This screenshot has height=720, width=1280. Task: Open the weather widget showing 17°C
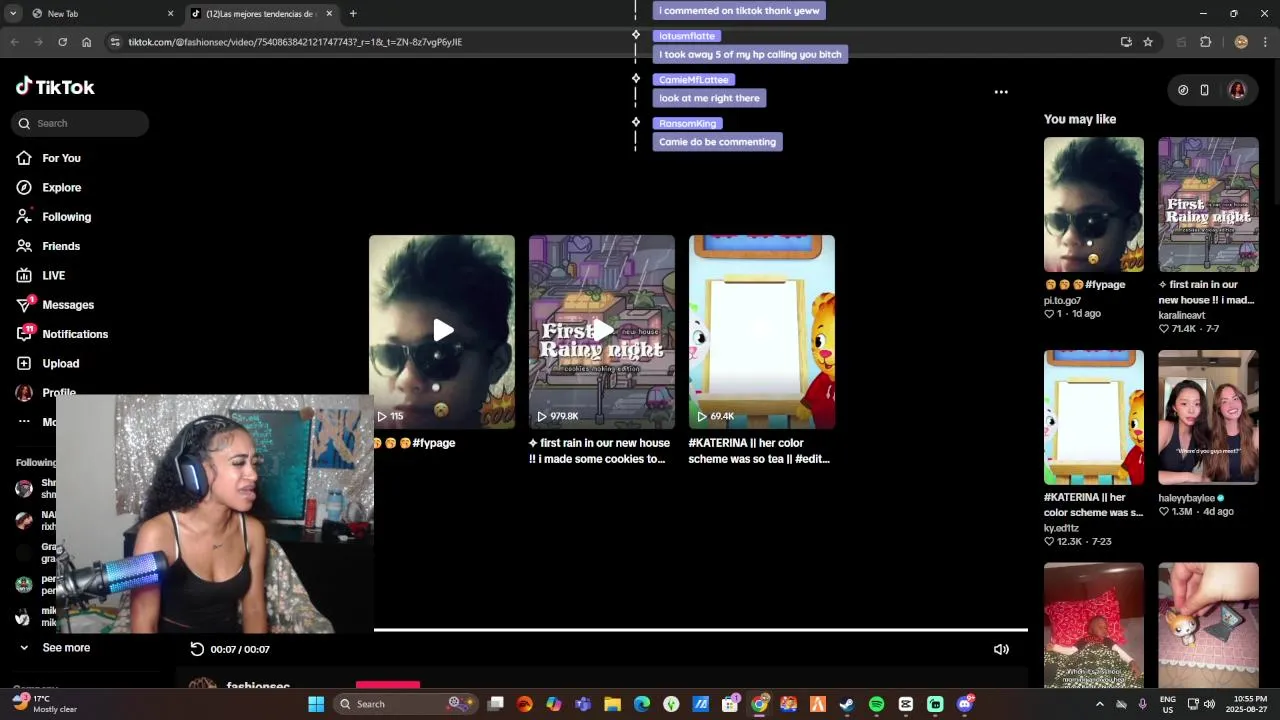[44, 703]
